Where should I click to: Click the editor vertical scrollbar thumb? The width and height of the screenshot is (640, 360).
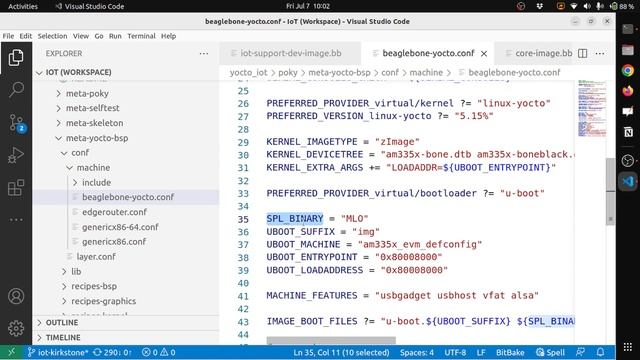(x=610, y=191)
